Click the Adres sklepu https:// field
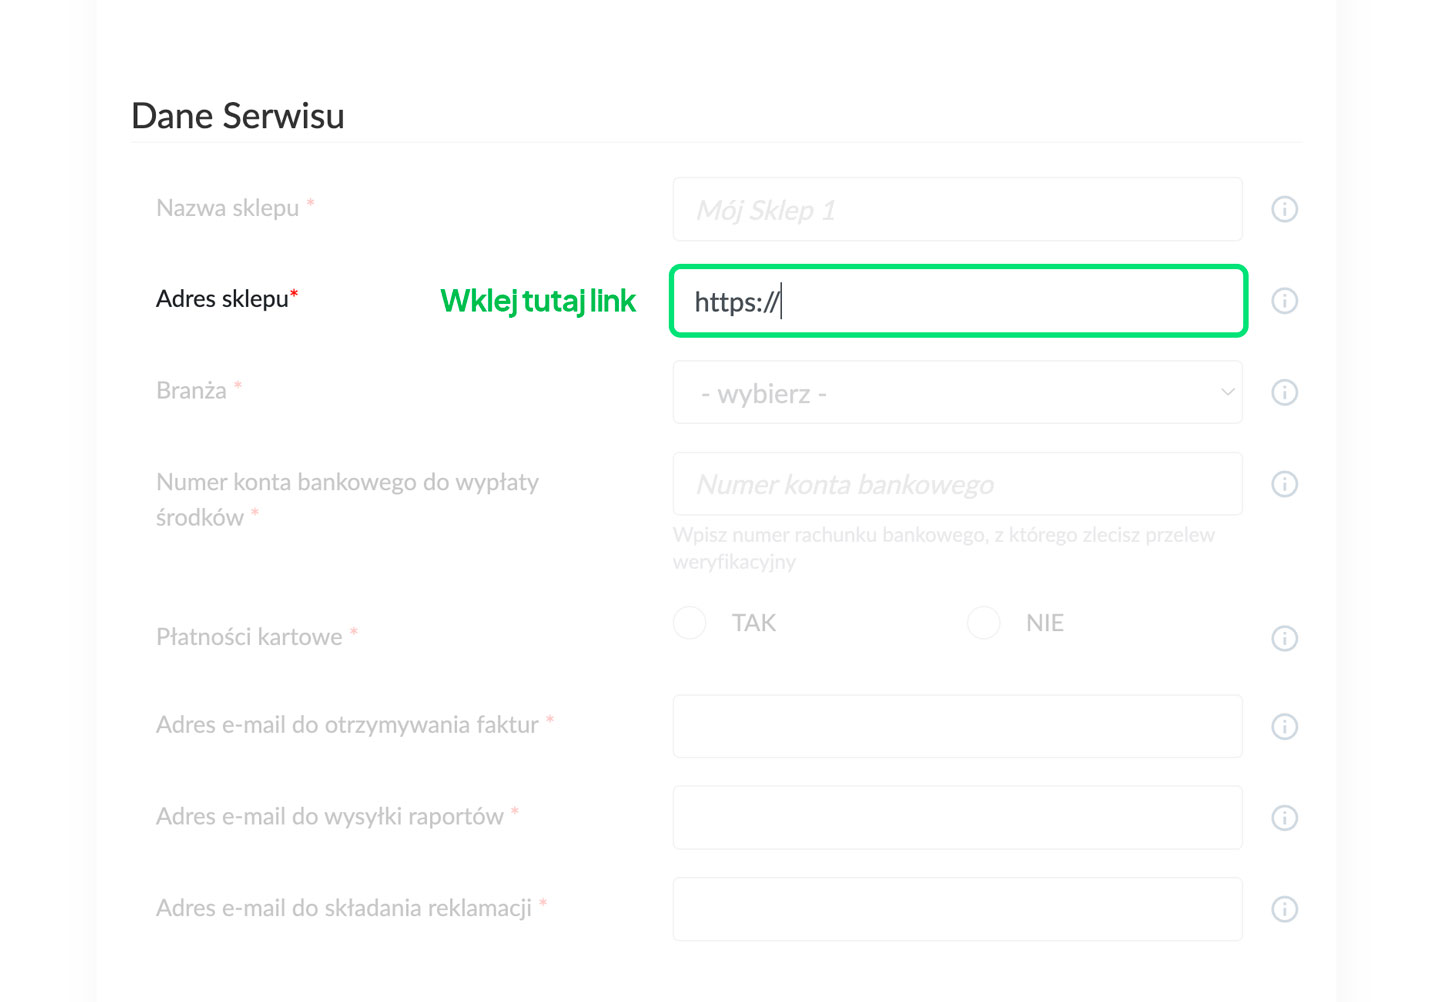The image size is (1440, 1002). pos(957,301)
